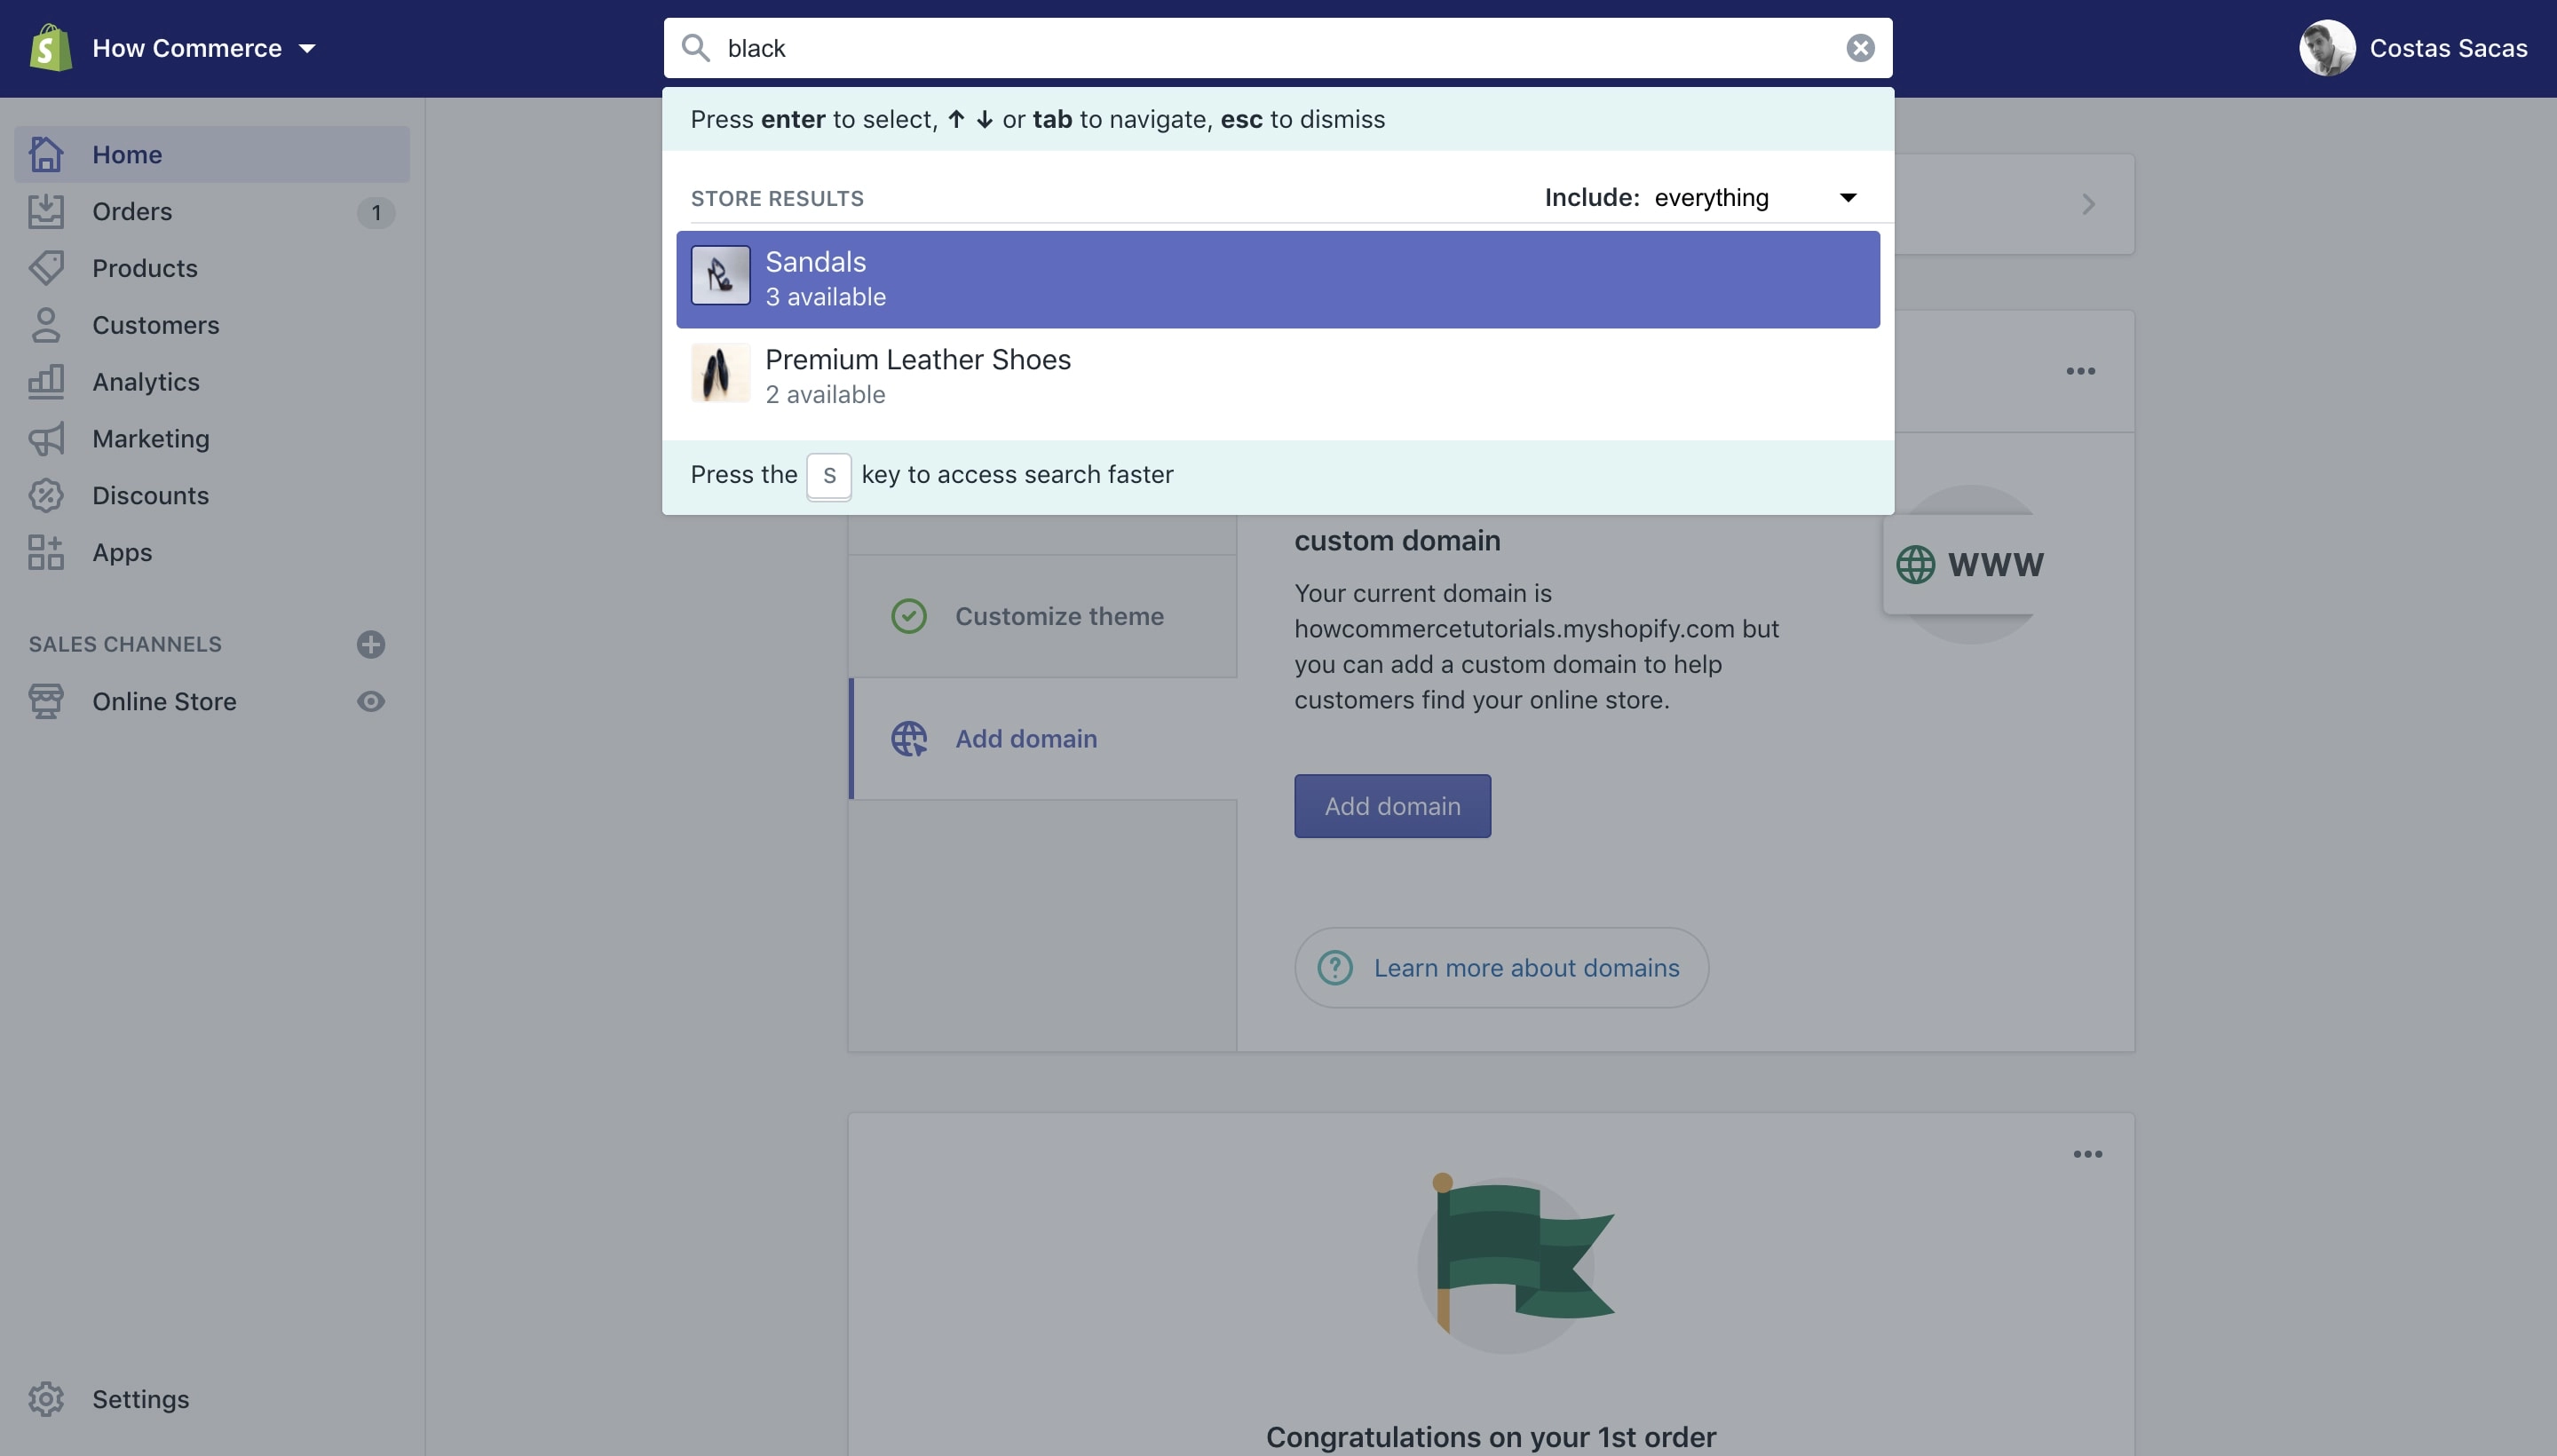The height and width of the screenshot is (1456, 2557).
Task: Add a sales channel with plus icon
Action: [371, 644]
